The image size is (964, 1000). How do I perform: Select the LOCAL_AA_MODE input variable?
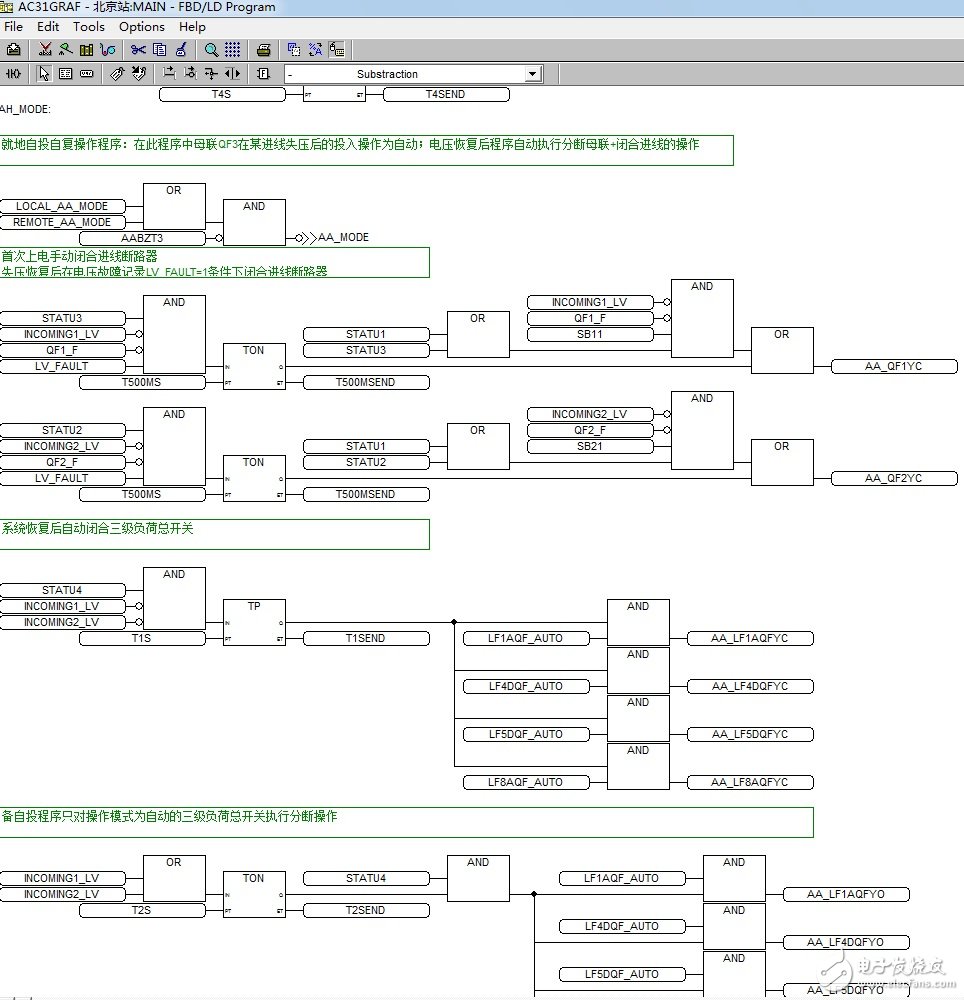[62, 207]
